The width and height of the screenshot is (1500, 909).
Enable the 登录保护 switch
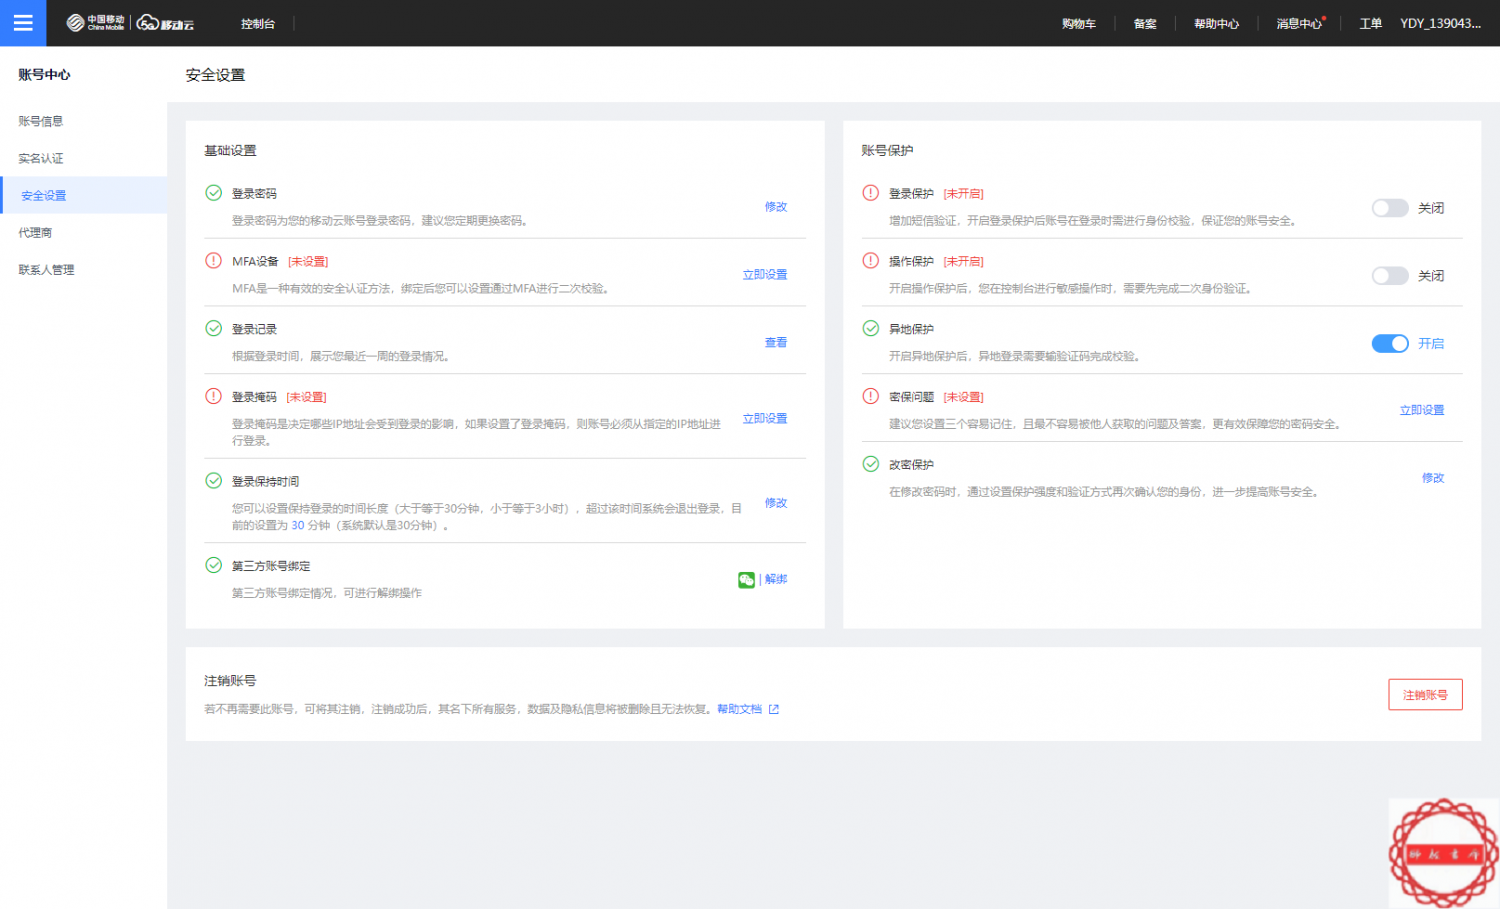[x=1390, y=208]
